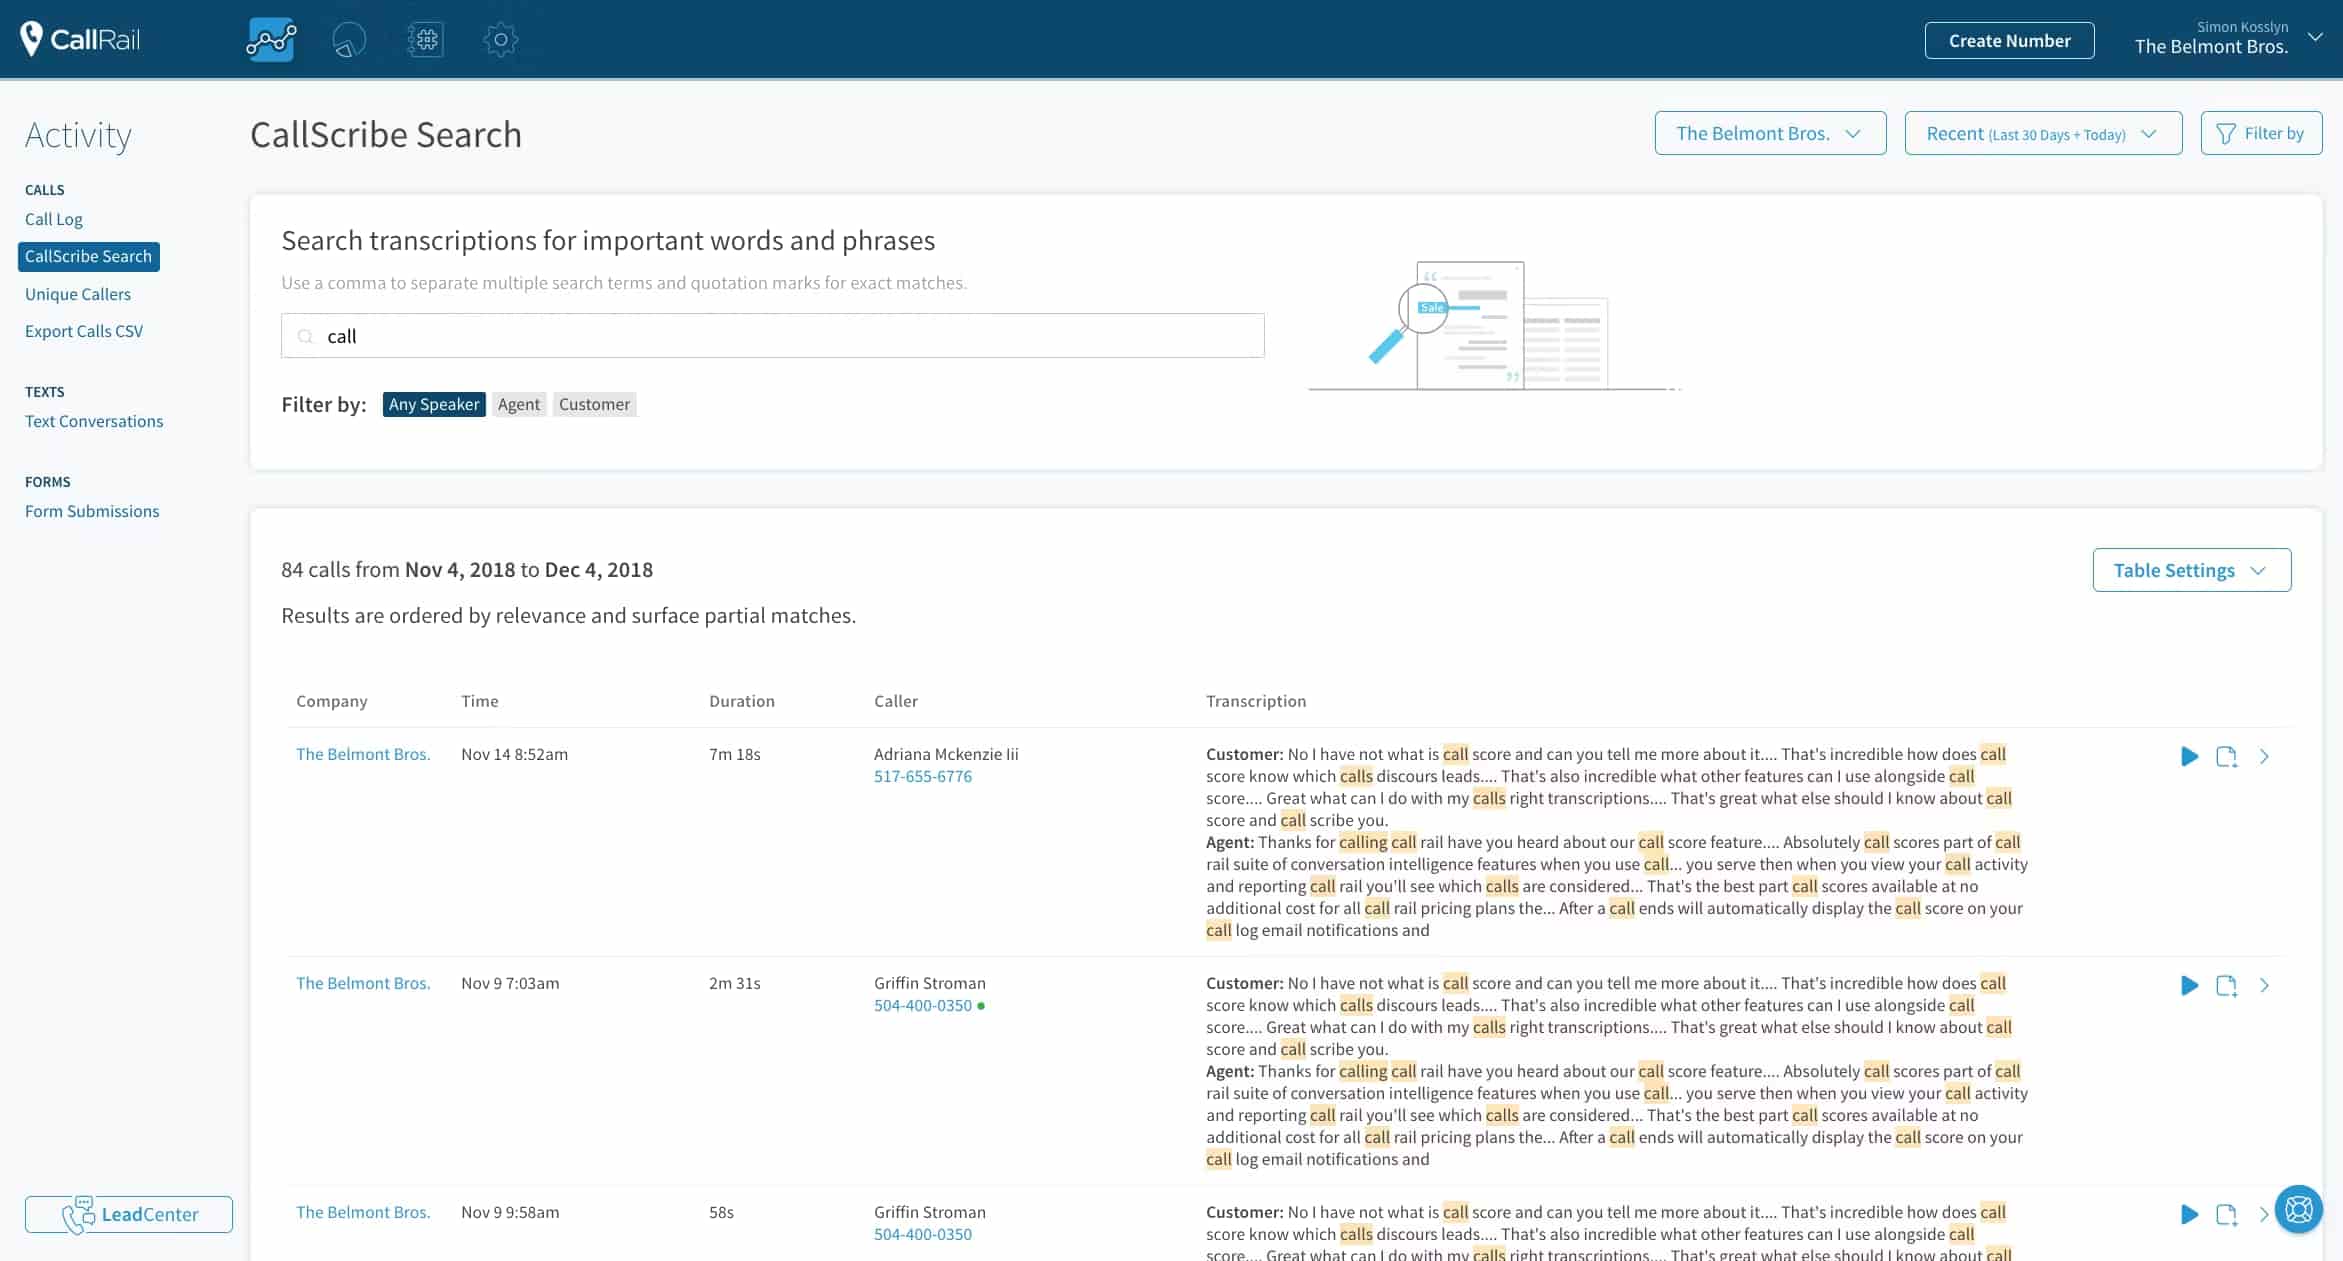Click caller name Adriana Mckenzie Iii
This screenshot has width=2343, height=1261.
[946, 754]
